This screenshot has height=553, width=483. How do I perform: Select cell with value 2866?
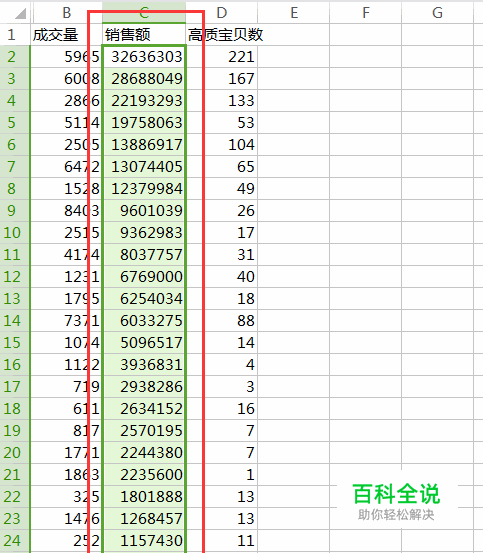point(67,101)
